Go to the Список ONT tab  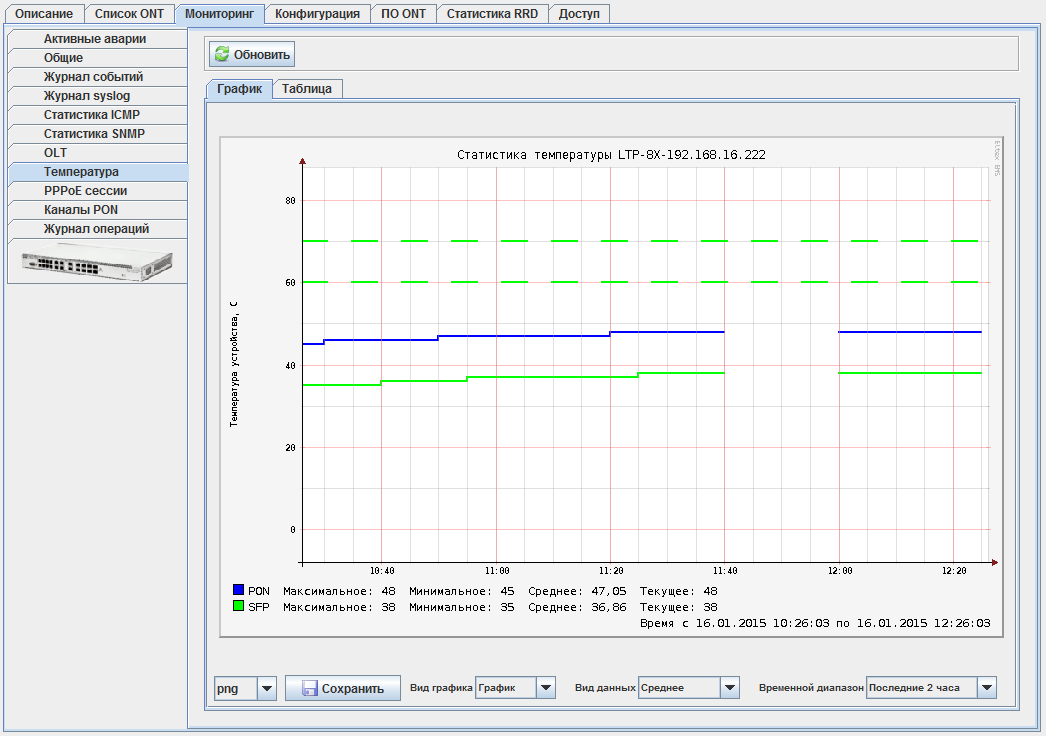coord(129,14)
